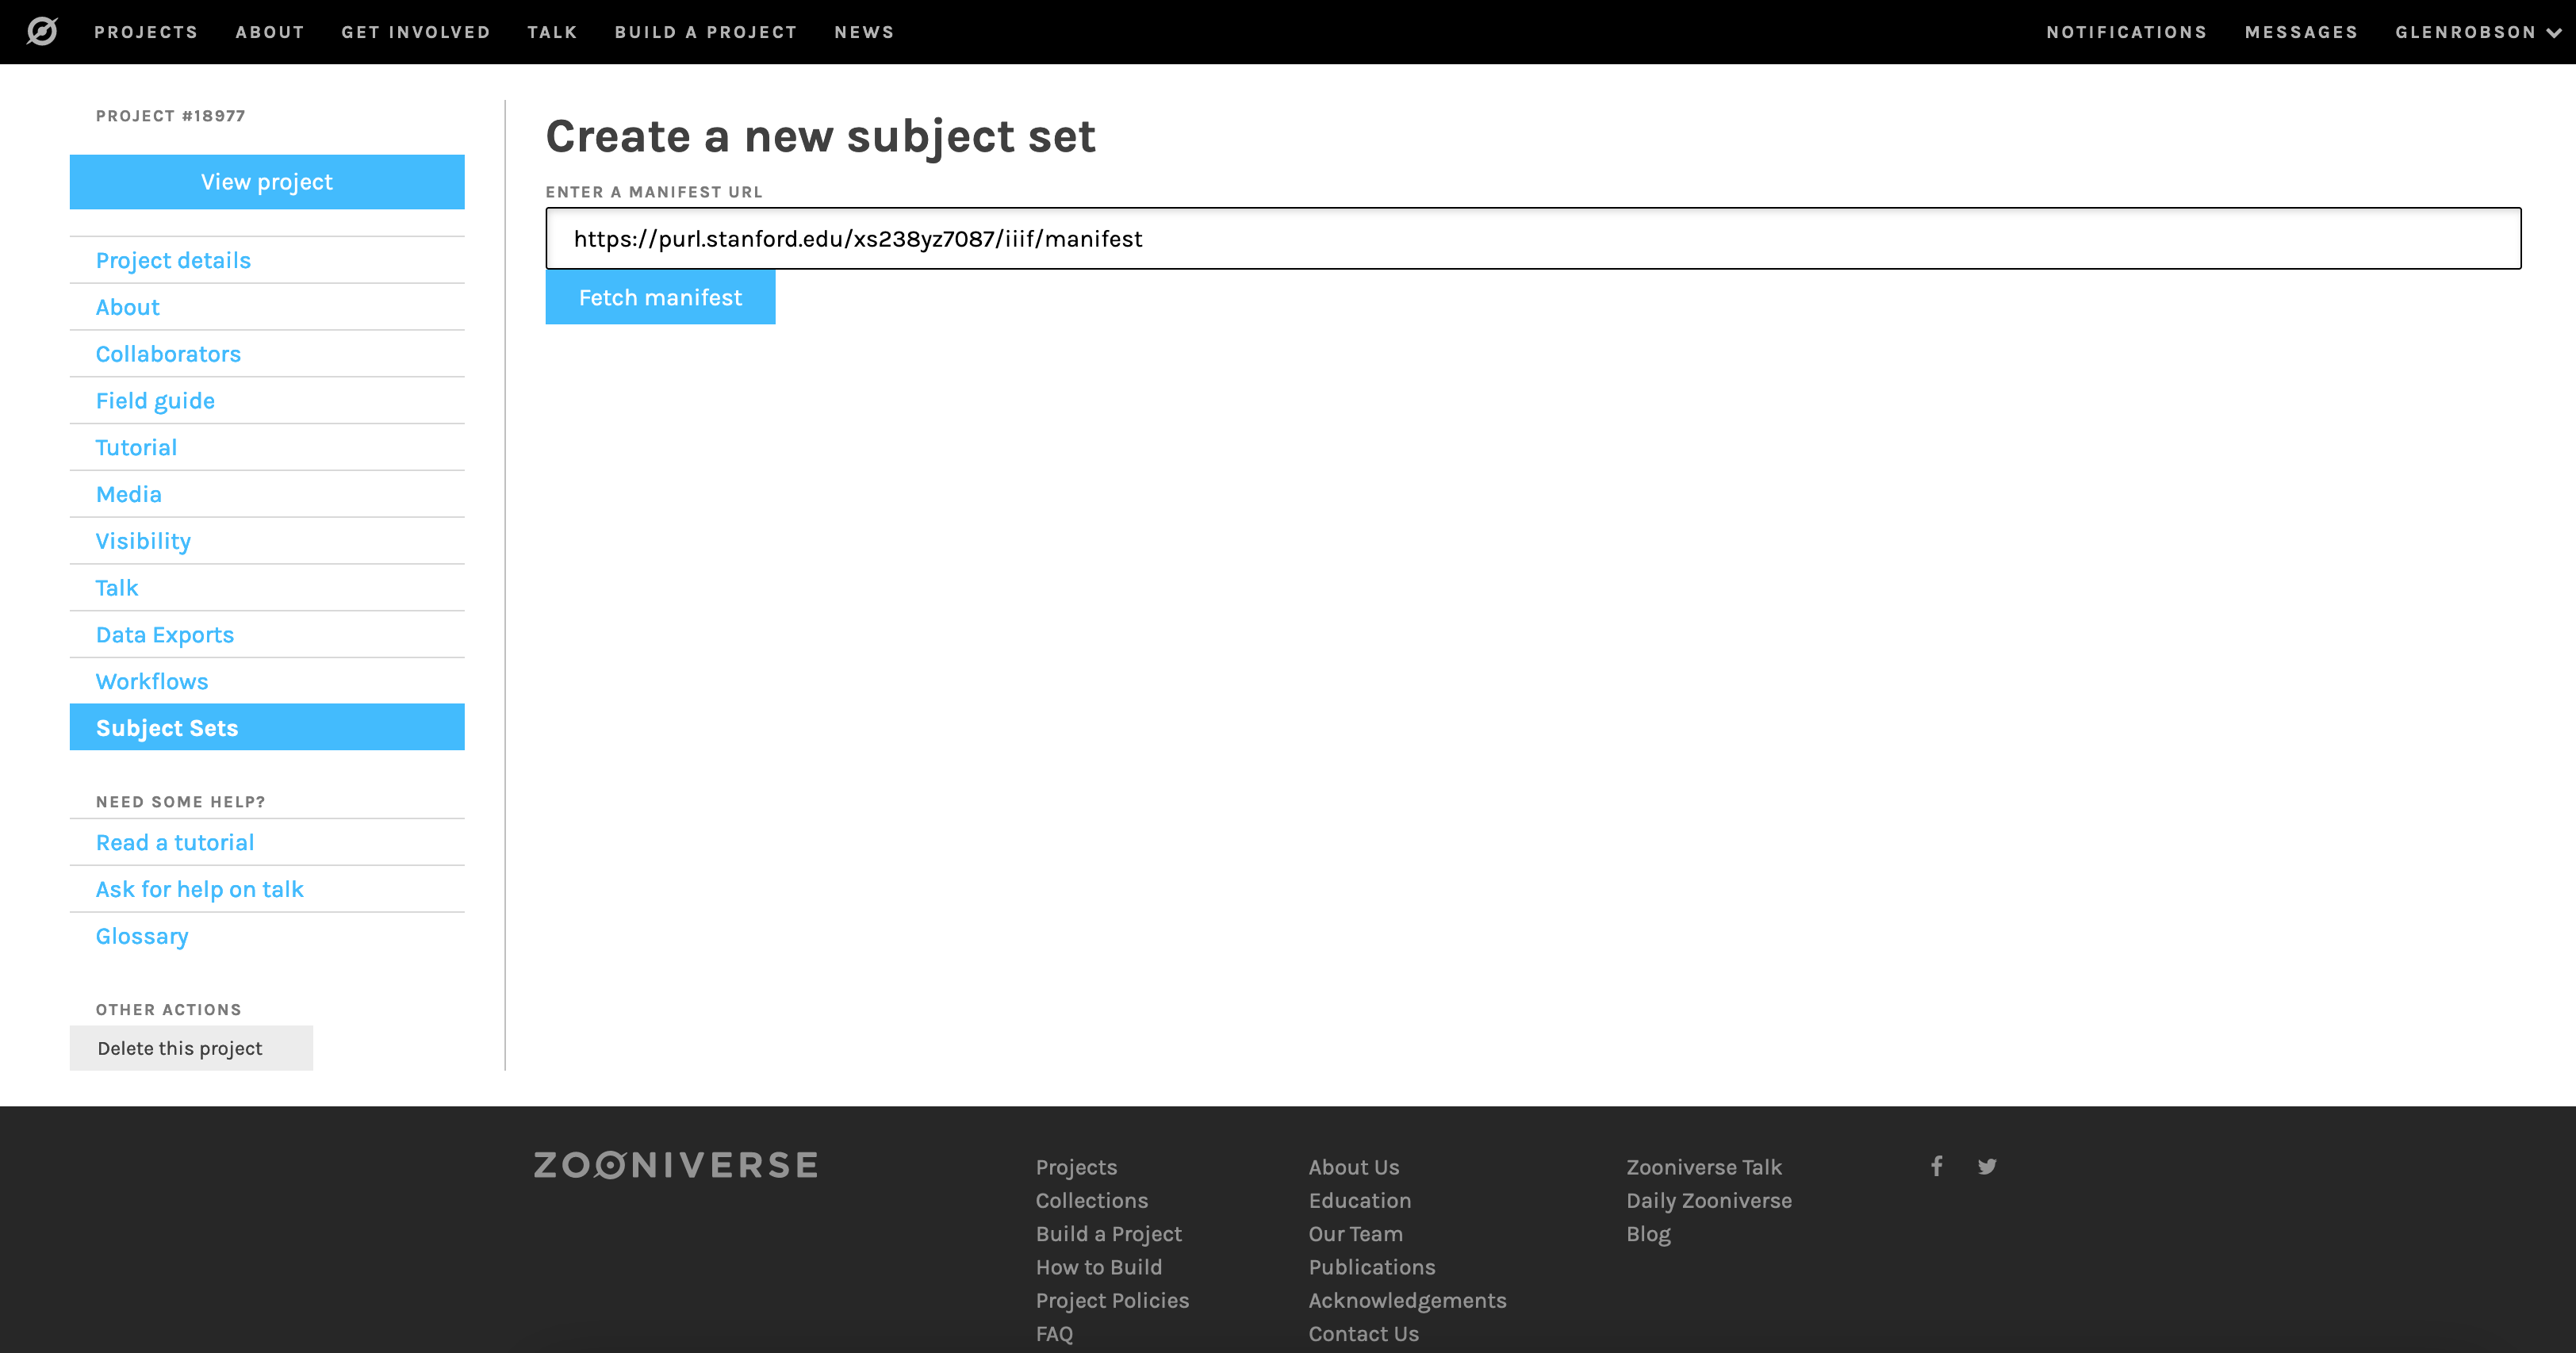Click the Get Involved menu item
This screenshot has height=1353, width=2576.
[417, 31]
